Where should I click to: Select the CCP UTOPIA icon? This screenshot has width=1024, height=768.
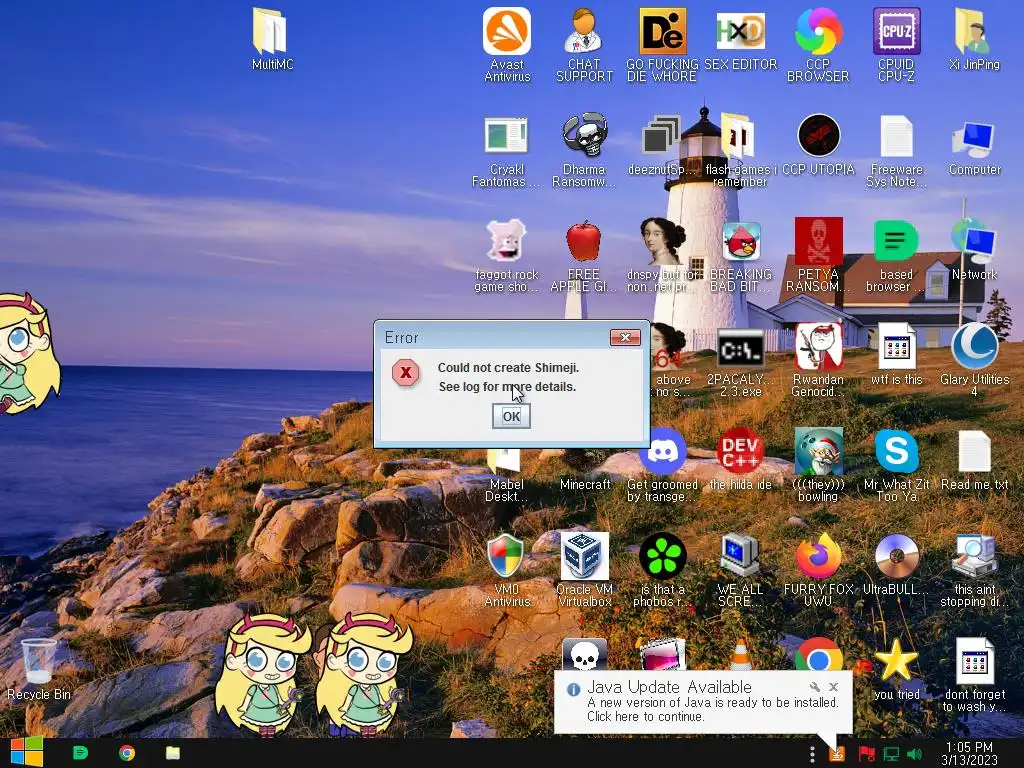click(818, 145)
